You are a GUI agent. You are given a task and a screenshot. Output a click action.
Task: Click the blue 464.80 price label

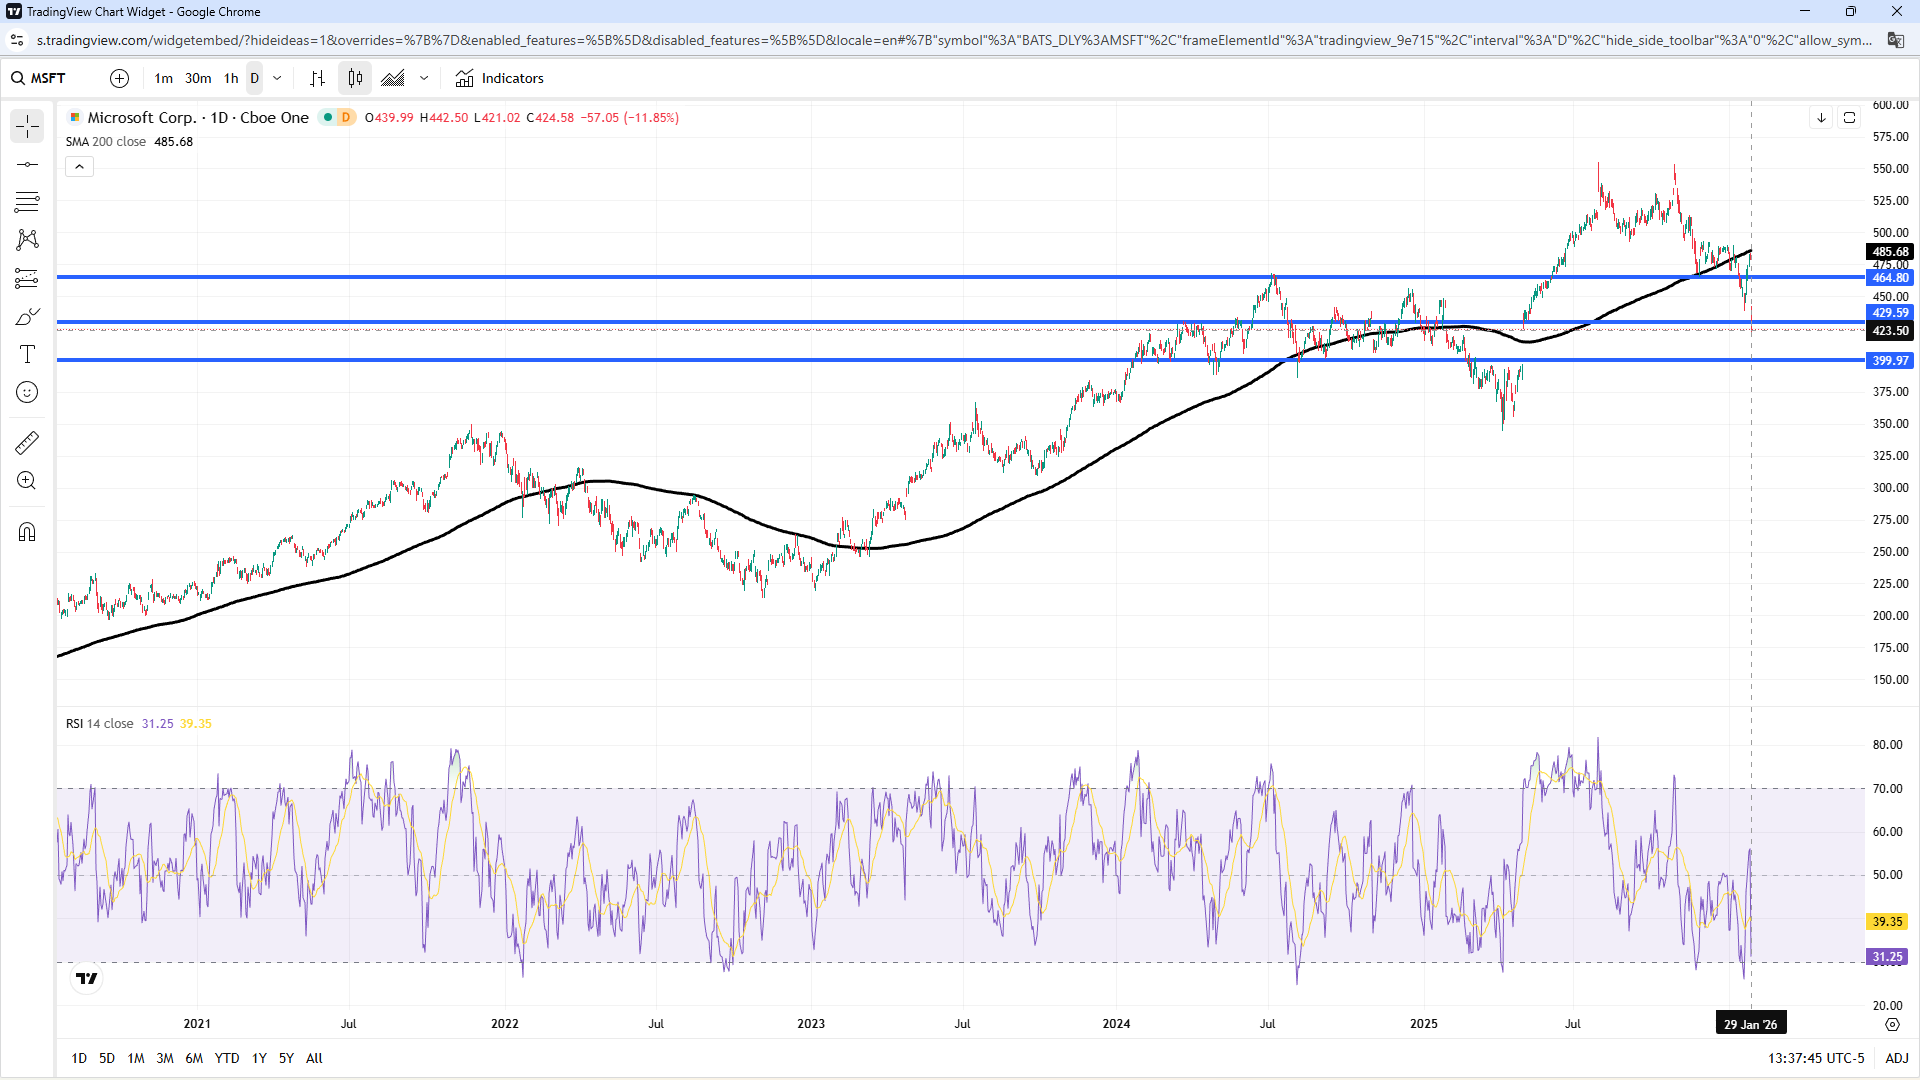[1889, 278]
